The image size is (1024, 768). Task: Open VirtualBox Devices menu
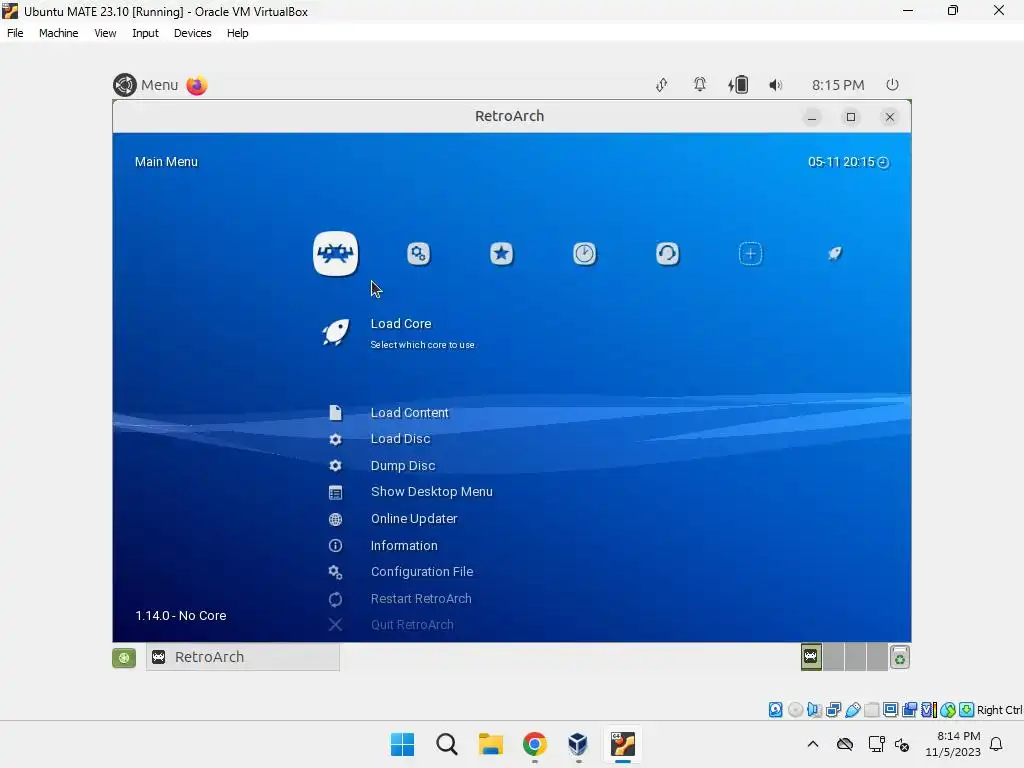click(x=193, y=33)
